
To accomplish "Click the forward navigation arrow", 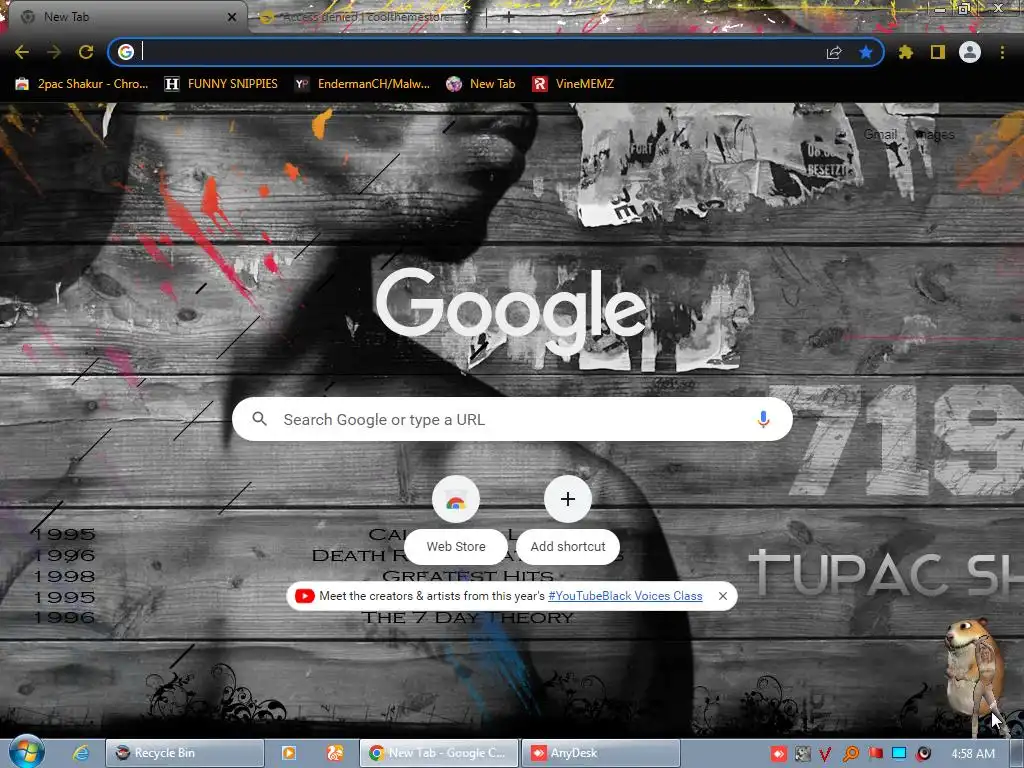I will [54, 52].
